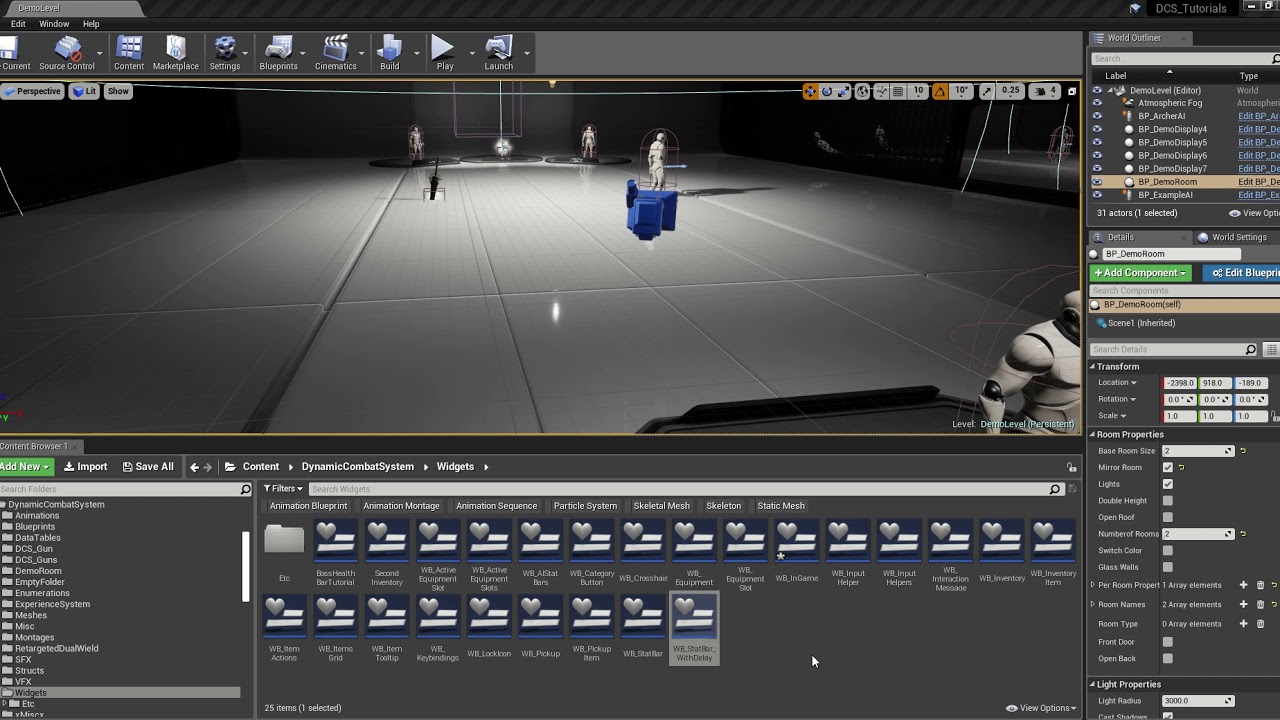
Task: Empty the Room Type array with trash icon
Action: coord(1260,623)
